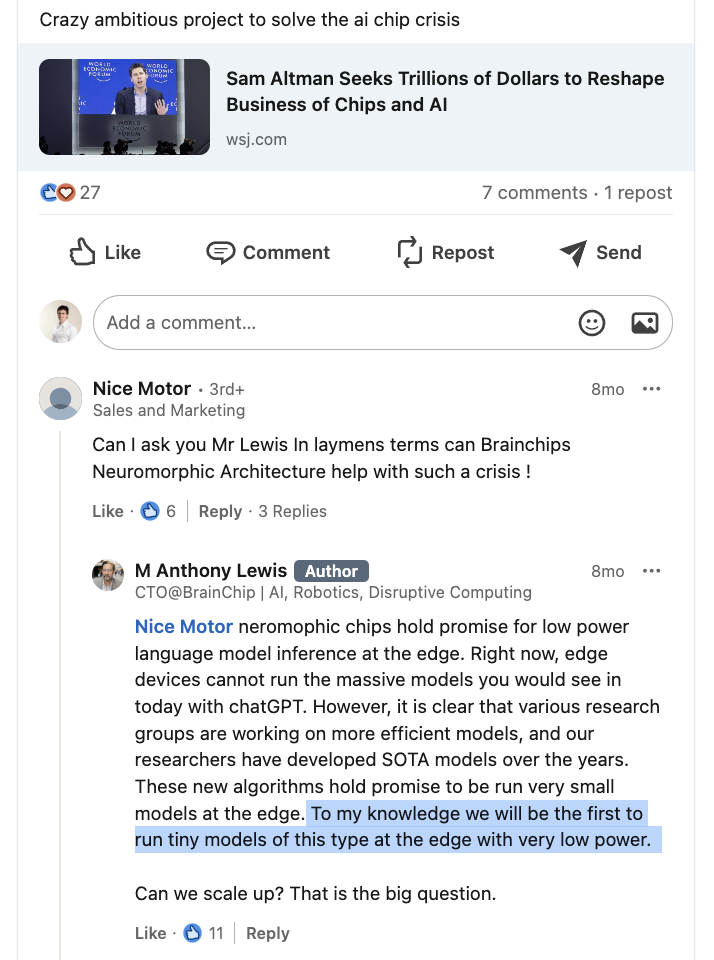Screen dimensions: 714x960
Task: Click the like reaction icon with 6
Action: pyautogui.click(x=150, y=511)
